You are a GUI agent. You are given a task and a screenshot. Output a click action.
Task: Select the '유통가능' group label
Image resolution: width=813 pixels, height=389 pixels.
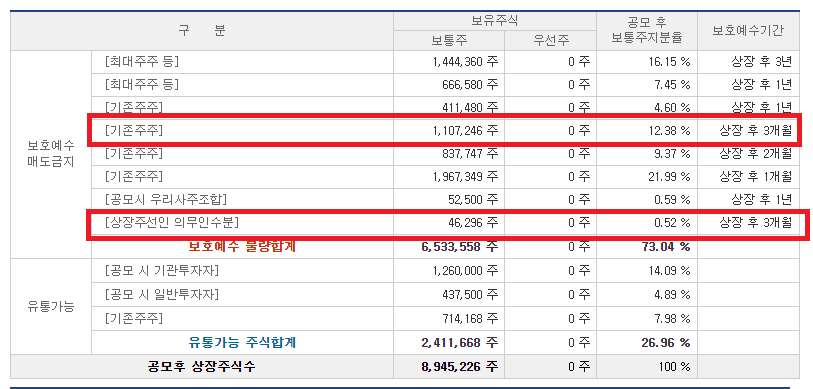coord(51,306)
